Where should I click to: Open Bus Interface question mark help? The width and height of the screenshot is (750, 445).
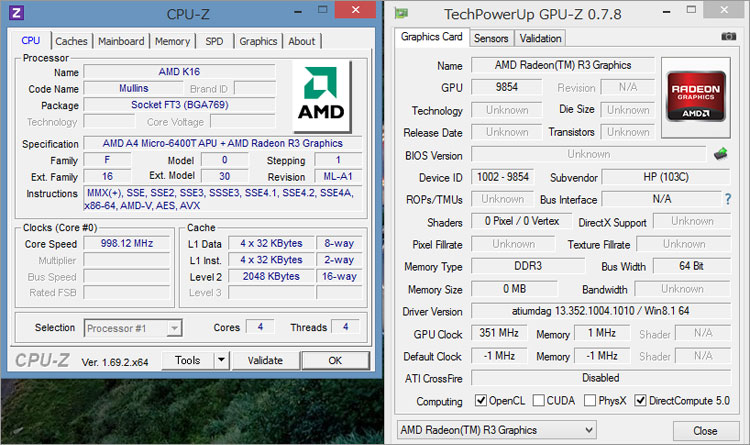pos(728,199)
